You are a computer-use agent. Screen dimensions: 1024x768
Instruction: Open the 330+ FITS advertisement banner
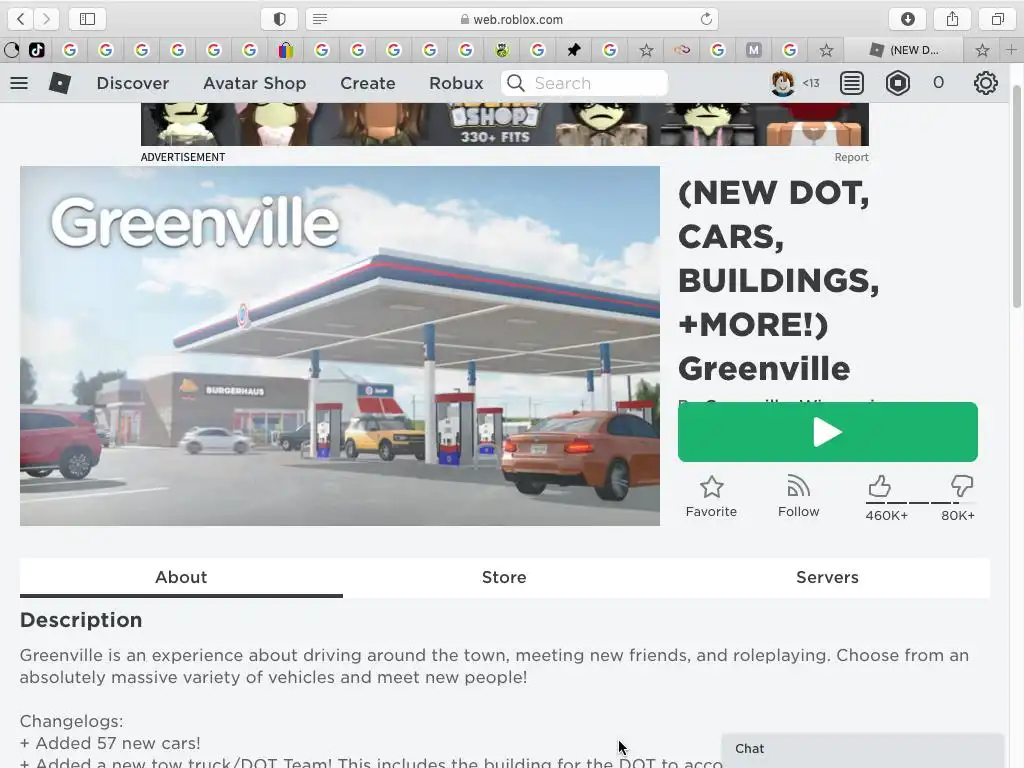click(505, 124)
